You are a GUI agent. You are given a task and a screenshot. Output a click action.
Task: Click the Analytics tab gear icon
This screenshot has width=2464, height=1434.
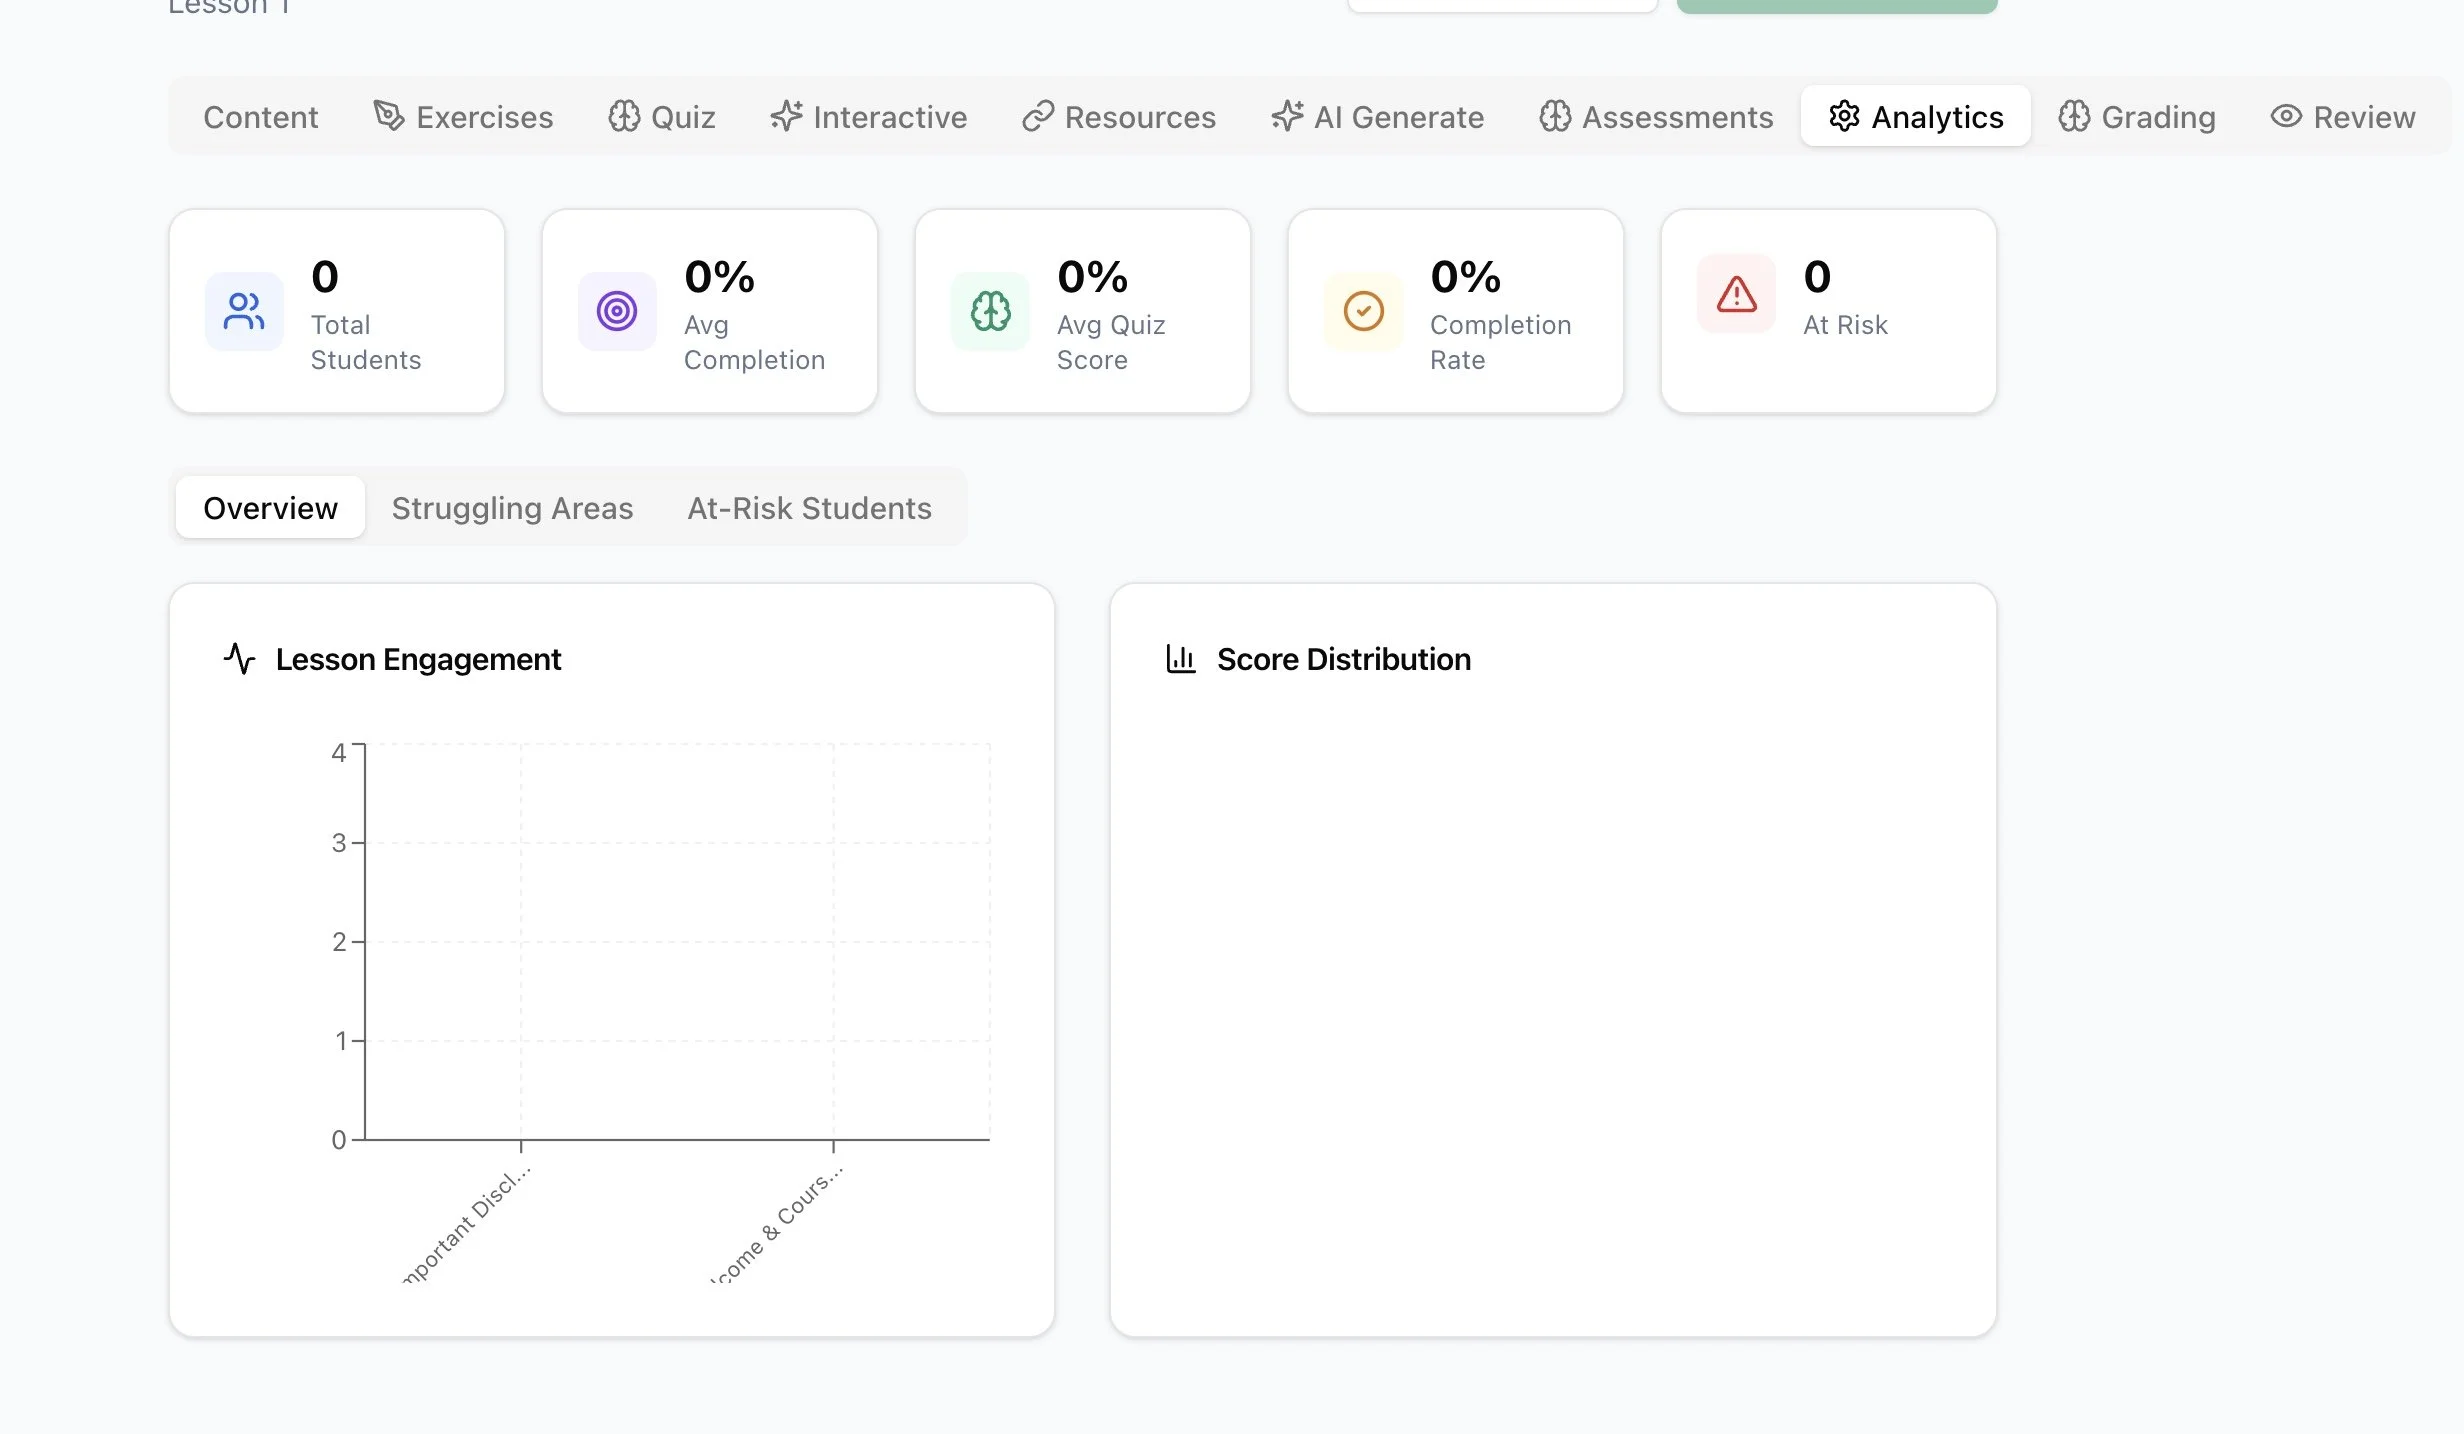1844,117
